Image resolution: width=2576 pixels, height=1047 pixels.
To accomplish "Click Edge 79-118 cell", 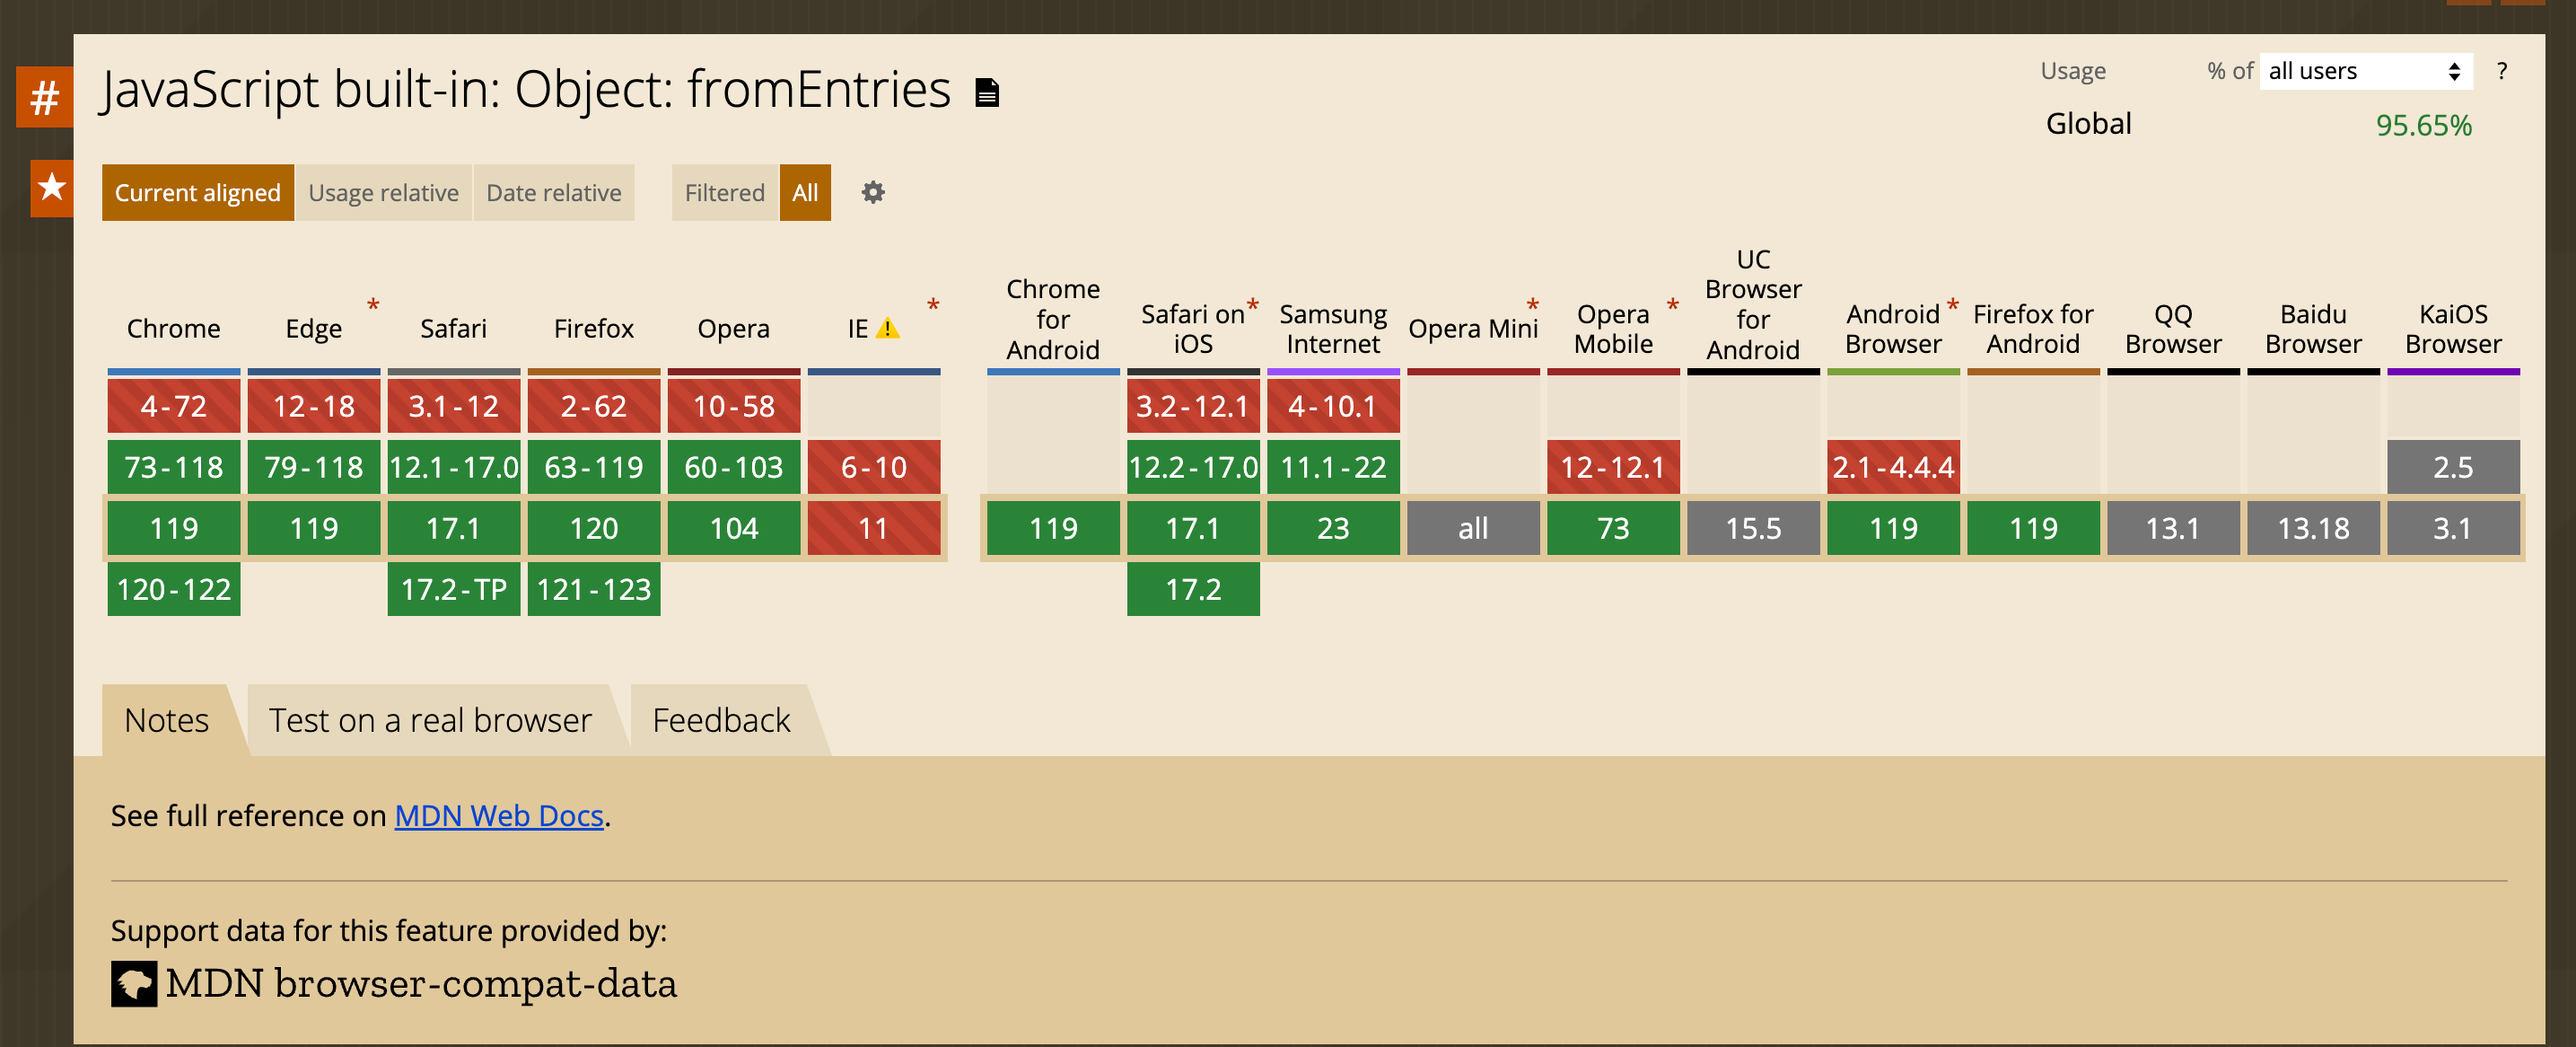I will pyautogui.click(x=314, y=467).
